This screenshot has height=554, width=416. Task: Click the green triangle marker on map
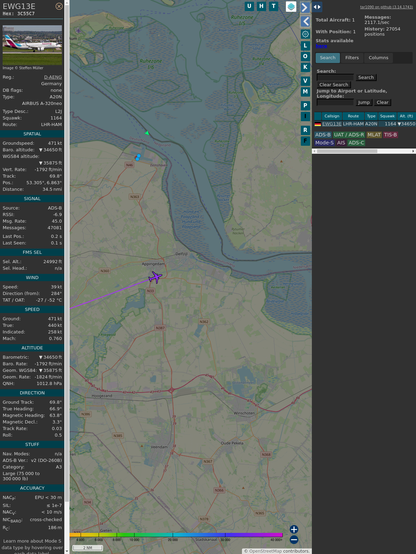(147, 133)
